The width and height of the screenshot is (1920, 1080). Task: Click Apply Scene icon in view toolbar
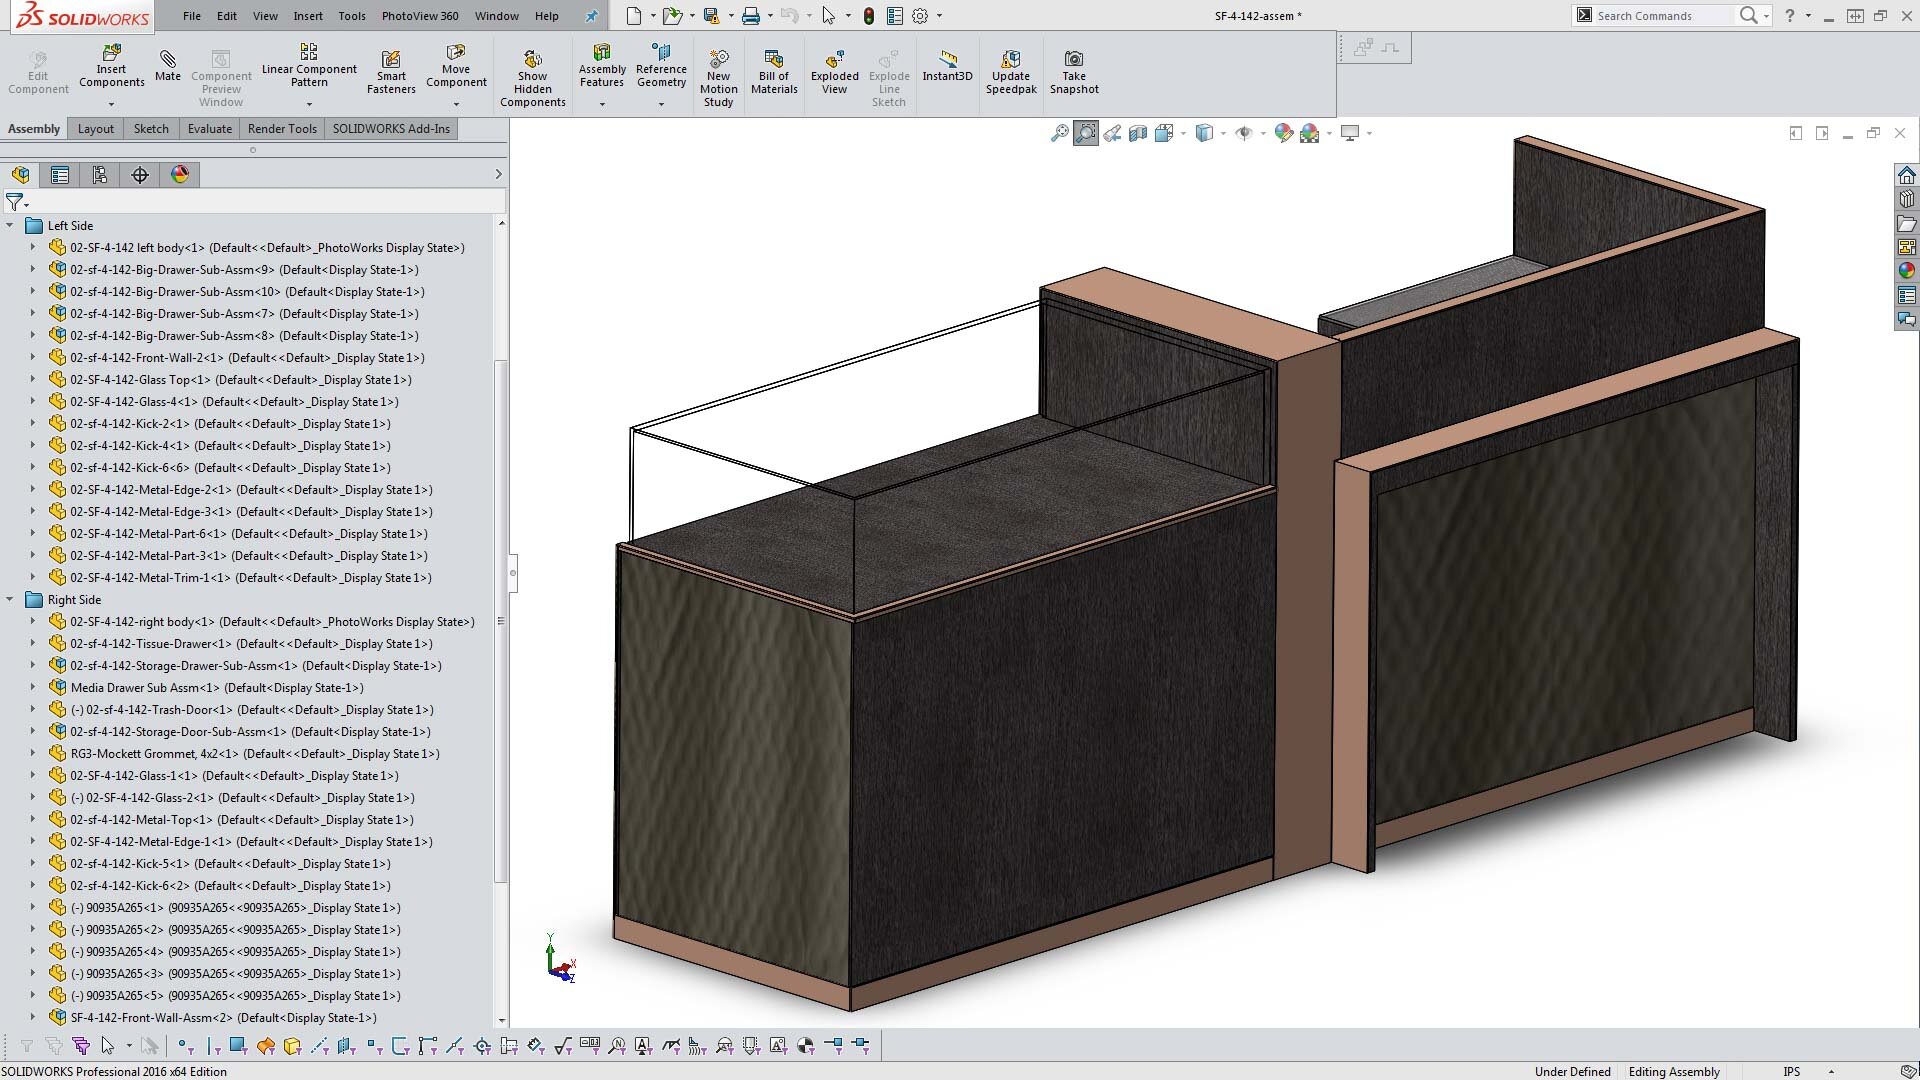tap(1310, 133)
